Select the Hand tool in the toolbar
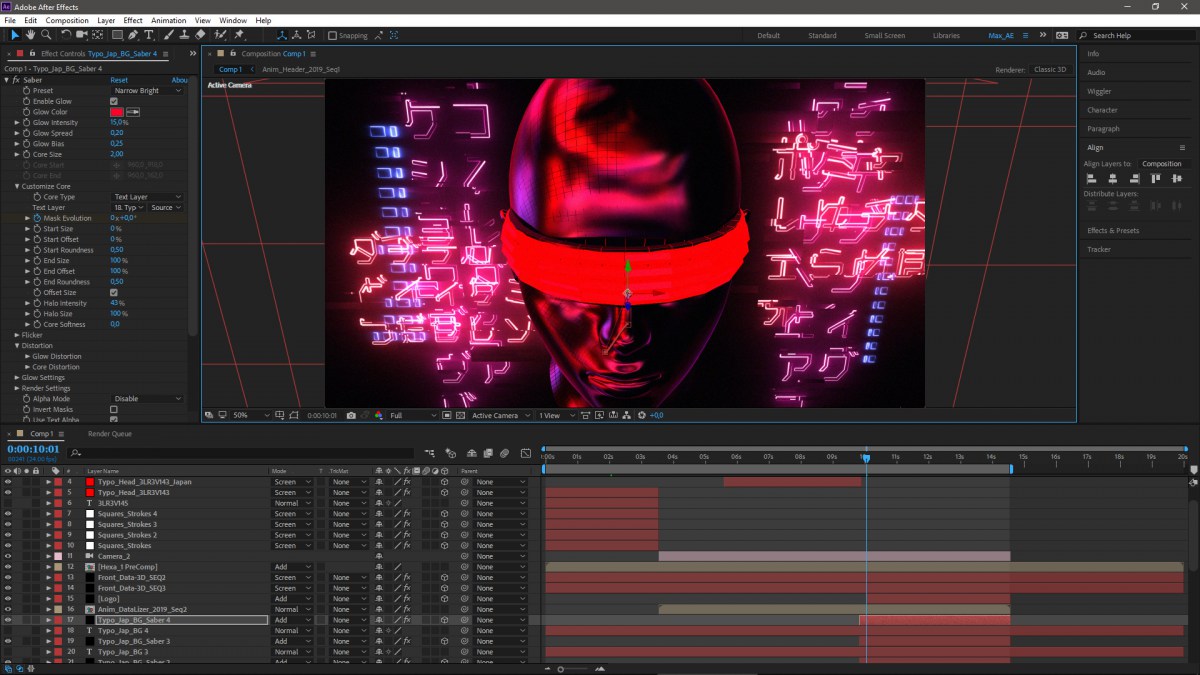 click(31, 35)
